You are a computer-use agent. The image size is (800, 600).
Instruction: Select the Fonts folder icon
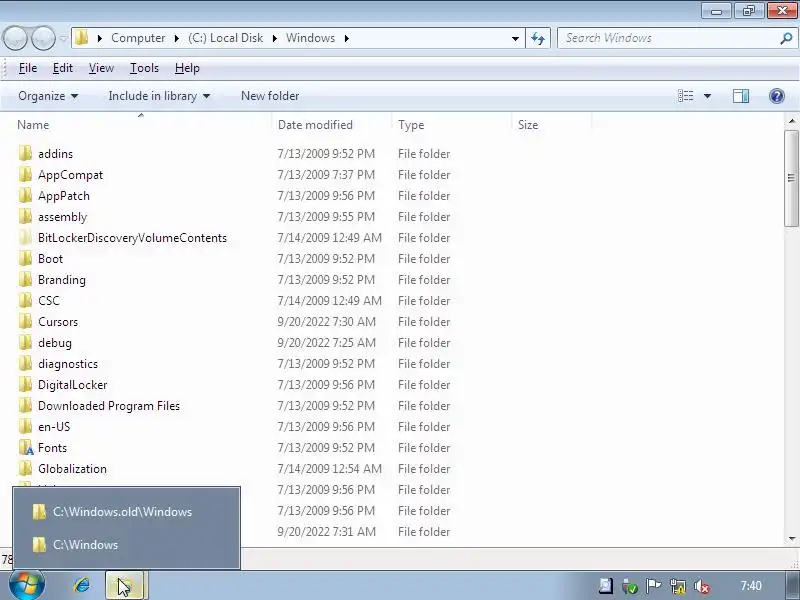(x=26, y=447)
